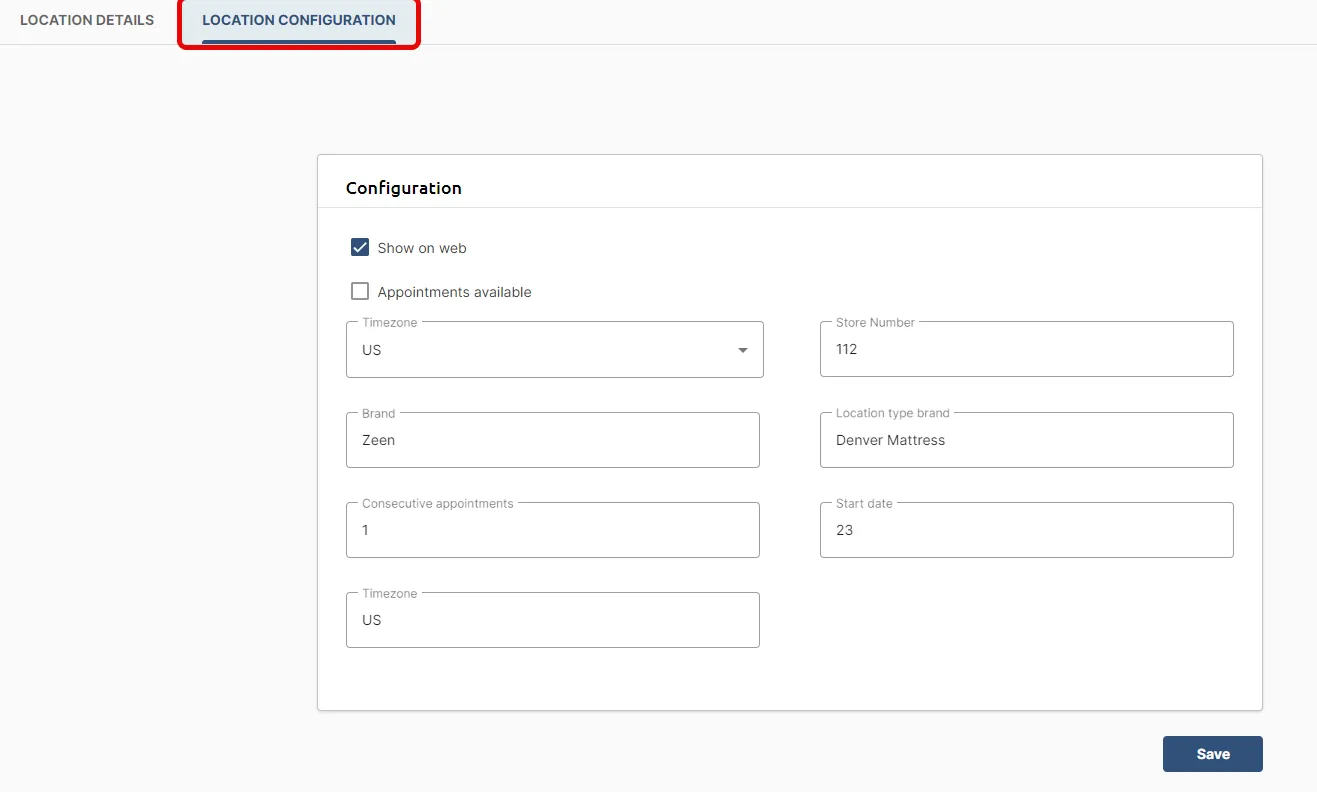Image resolution: width=1317 pixels, height=792 pixels.
Task: Click the 'Start date' floating label
Action: [864, 503]
